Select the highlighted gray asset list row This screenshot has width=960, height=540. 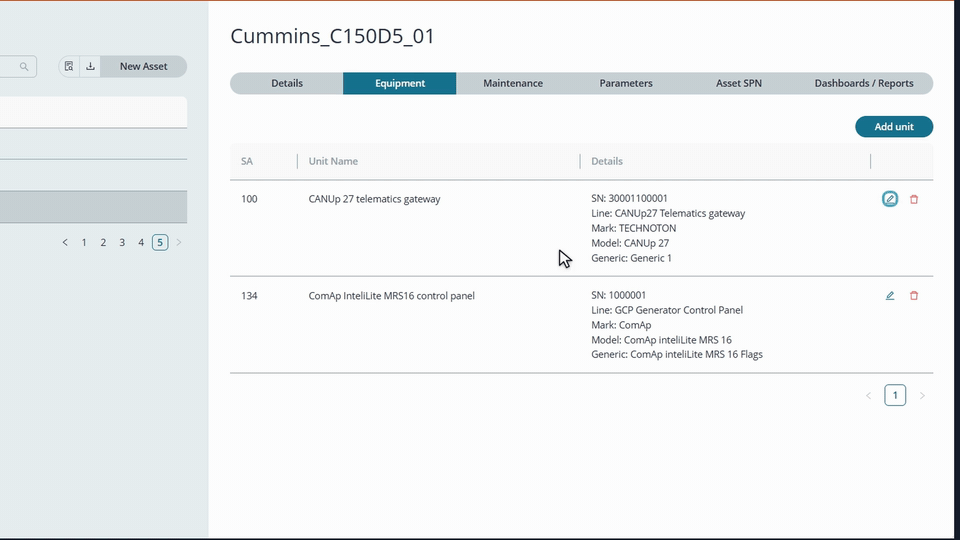coord(93,207)
